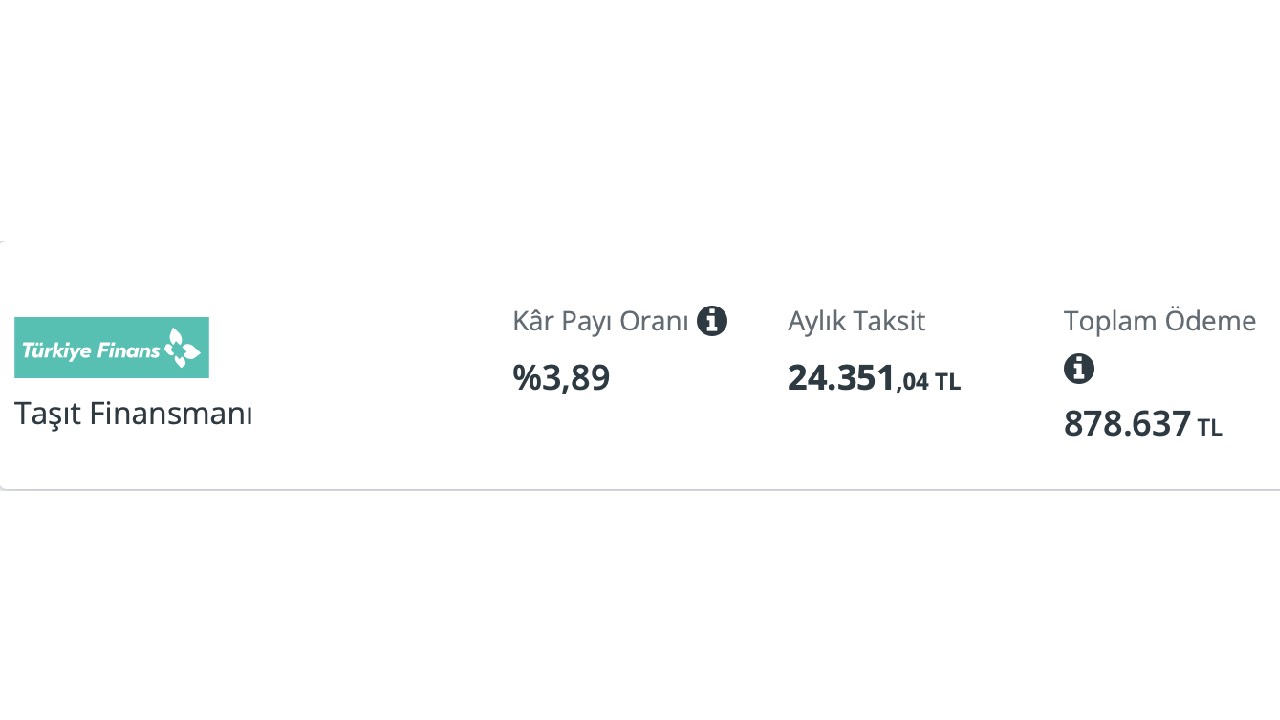Open the info icon under Toplam Ödeme
Screen dimensions: 1280x720
pyautogui.click(x=1079, y=368)
